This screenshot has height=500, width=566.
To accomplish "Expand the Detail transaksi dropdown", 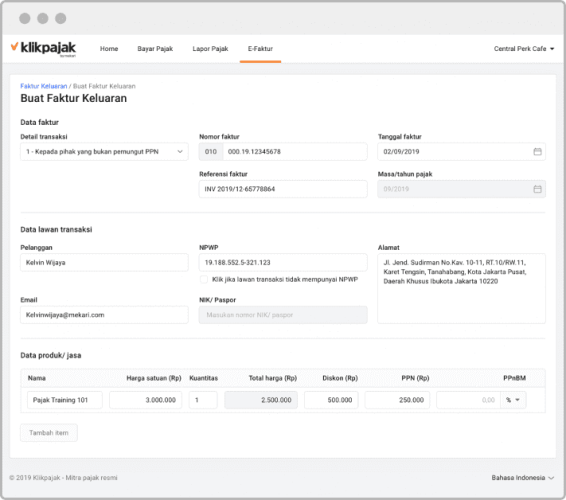I will click(104, 152).
